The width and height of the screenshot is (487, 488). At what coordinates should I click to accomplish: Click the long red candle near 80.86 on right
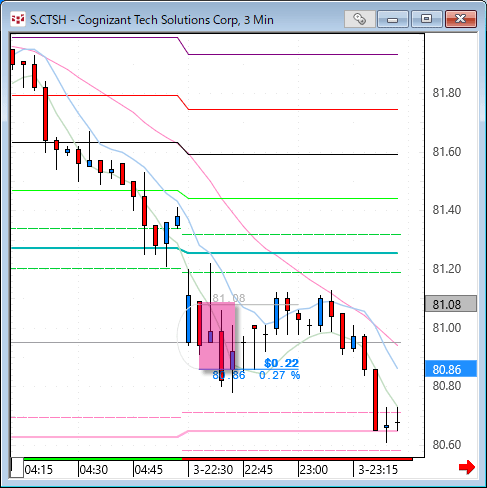coord(376,400)
